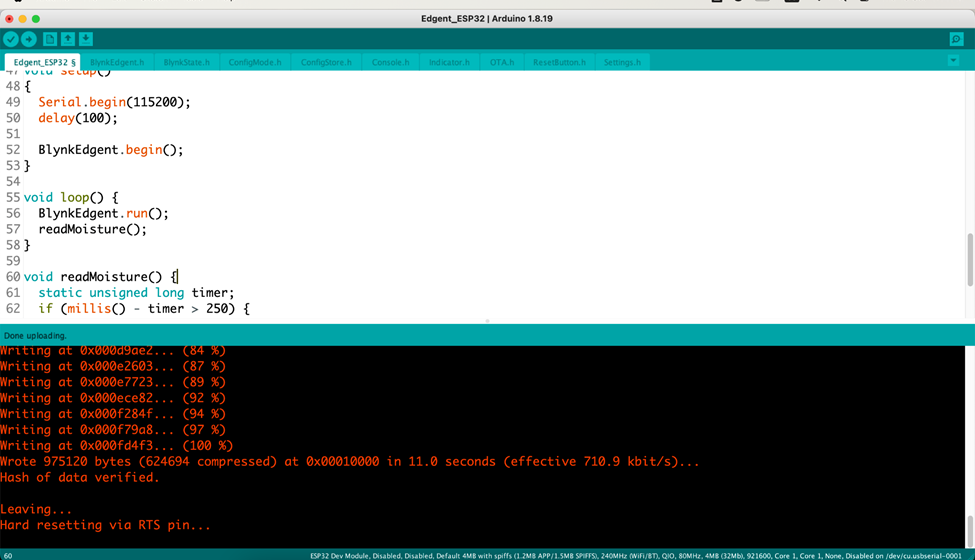This screenshot has height=560, width=975.
Task: Switch to the BlynkEdgent.h tab
Action: coord(117,62)
